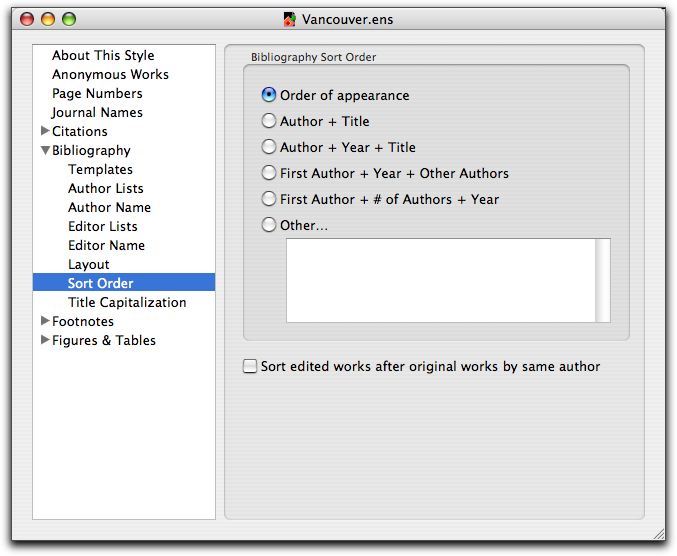Open Journal Names in the sidebar

97,112
